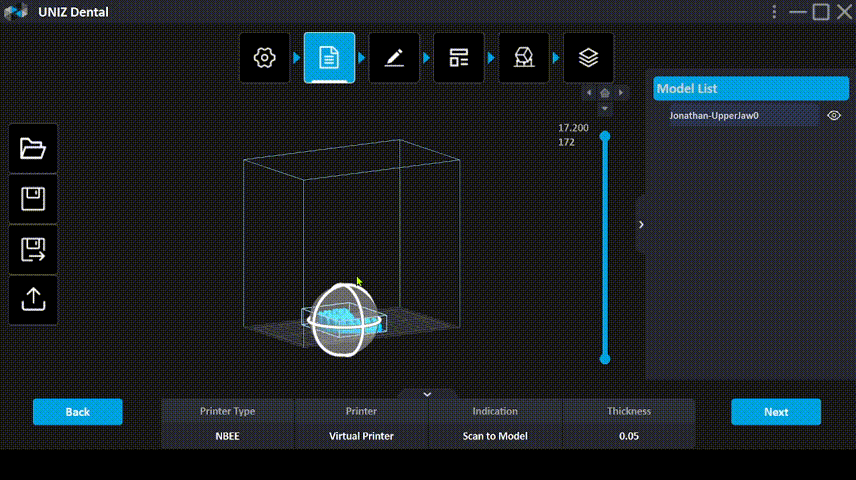
Task: Click the 17.200 height readout
Action: tap(573, 128)
